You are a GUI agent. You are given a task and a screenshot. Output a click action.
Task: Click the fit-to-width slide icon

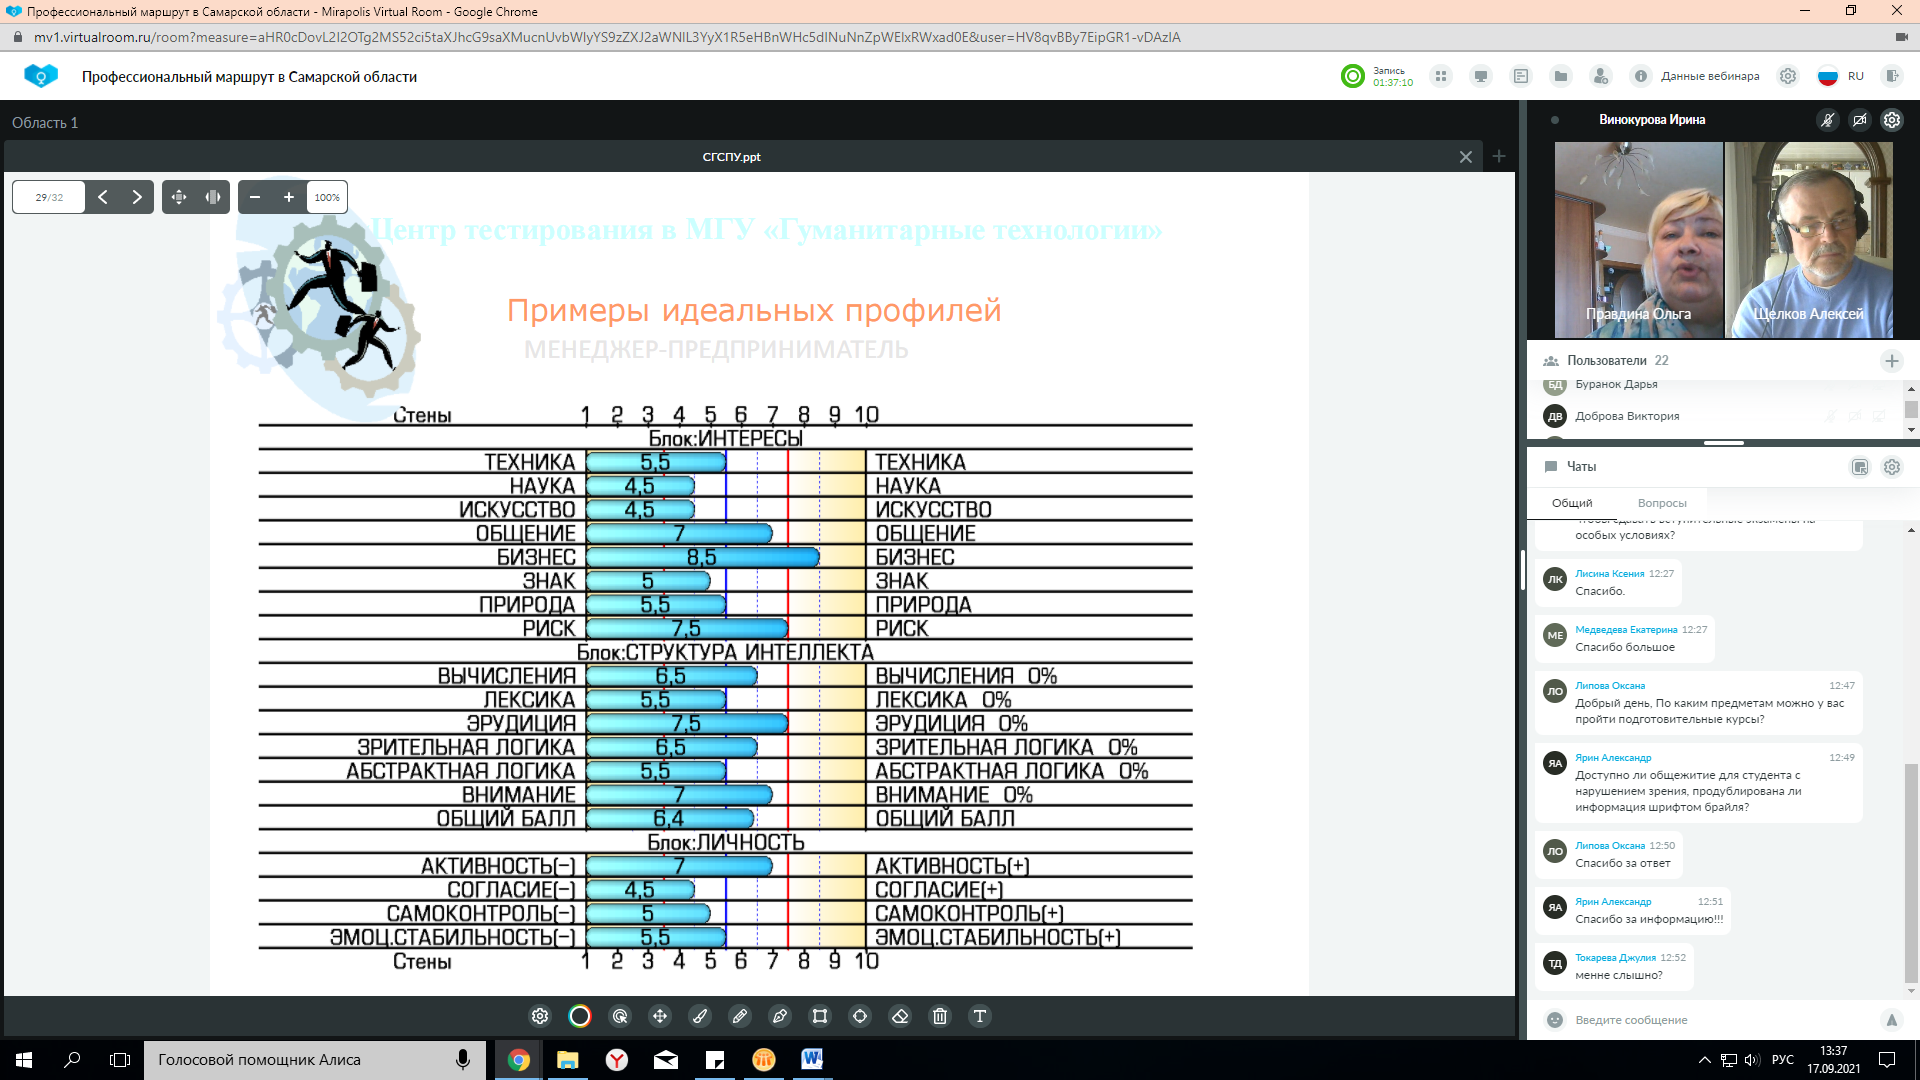click(x=213, y=197)
